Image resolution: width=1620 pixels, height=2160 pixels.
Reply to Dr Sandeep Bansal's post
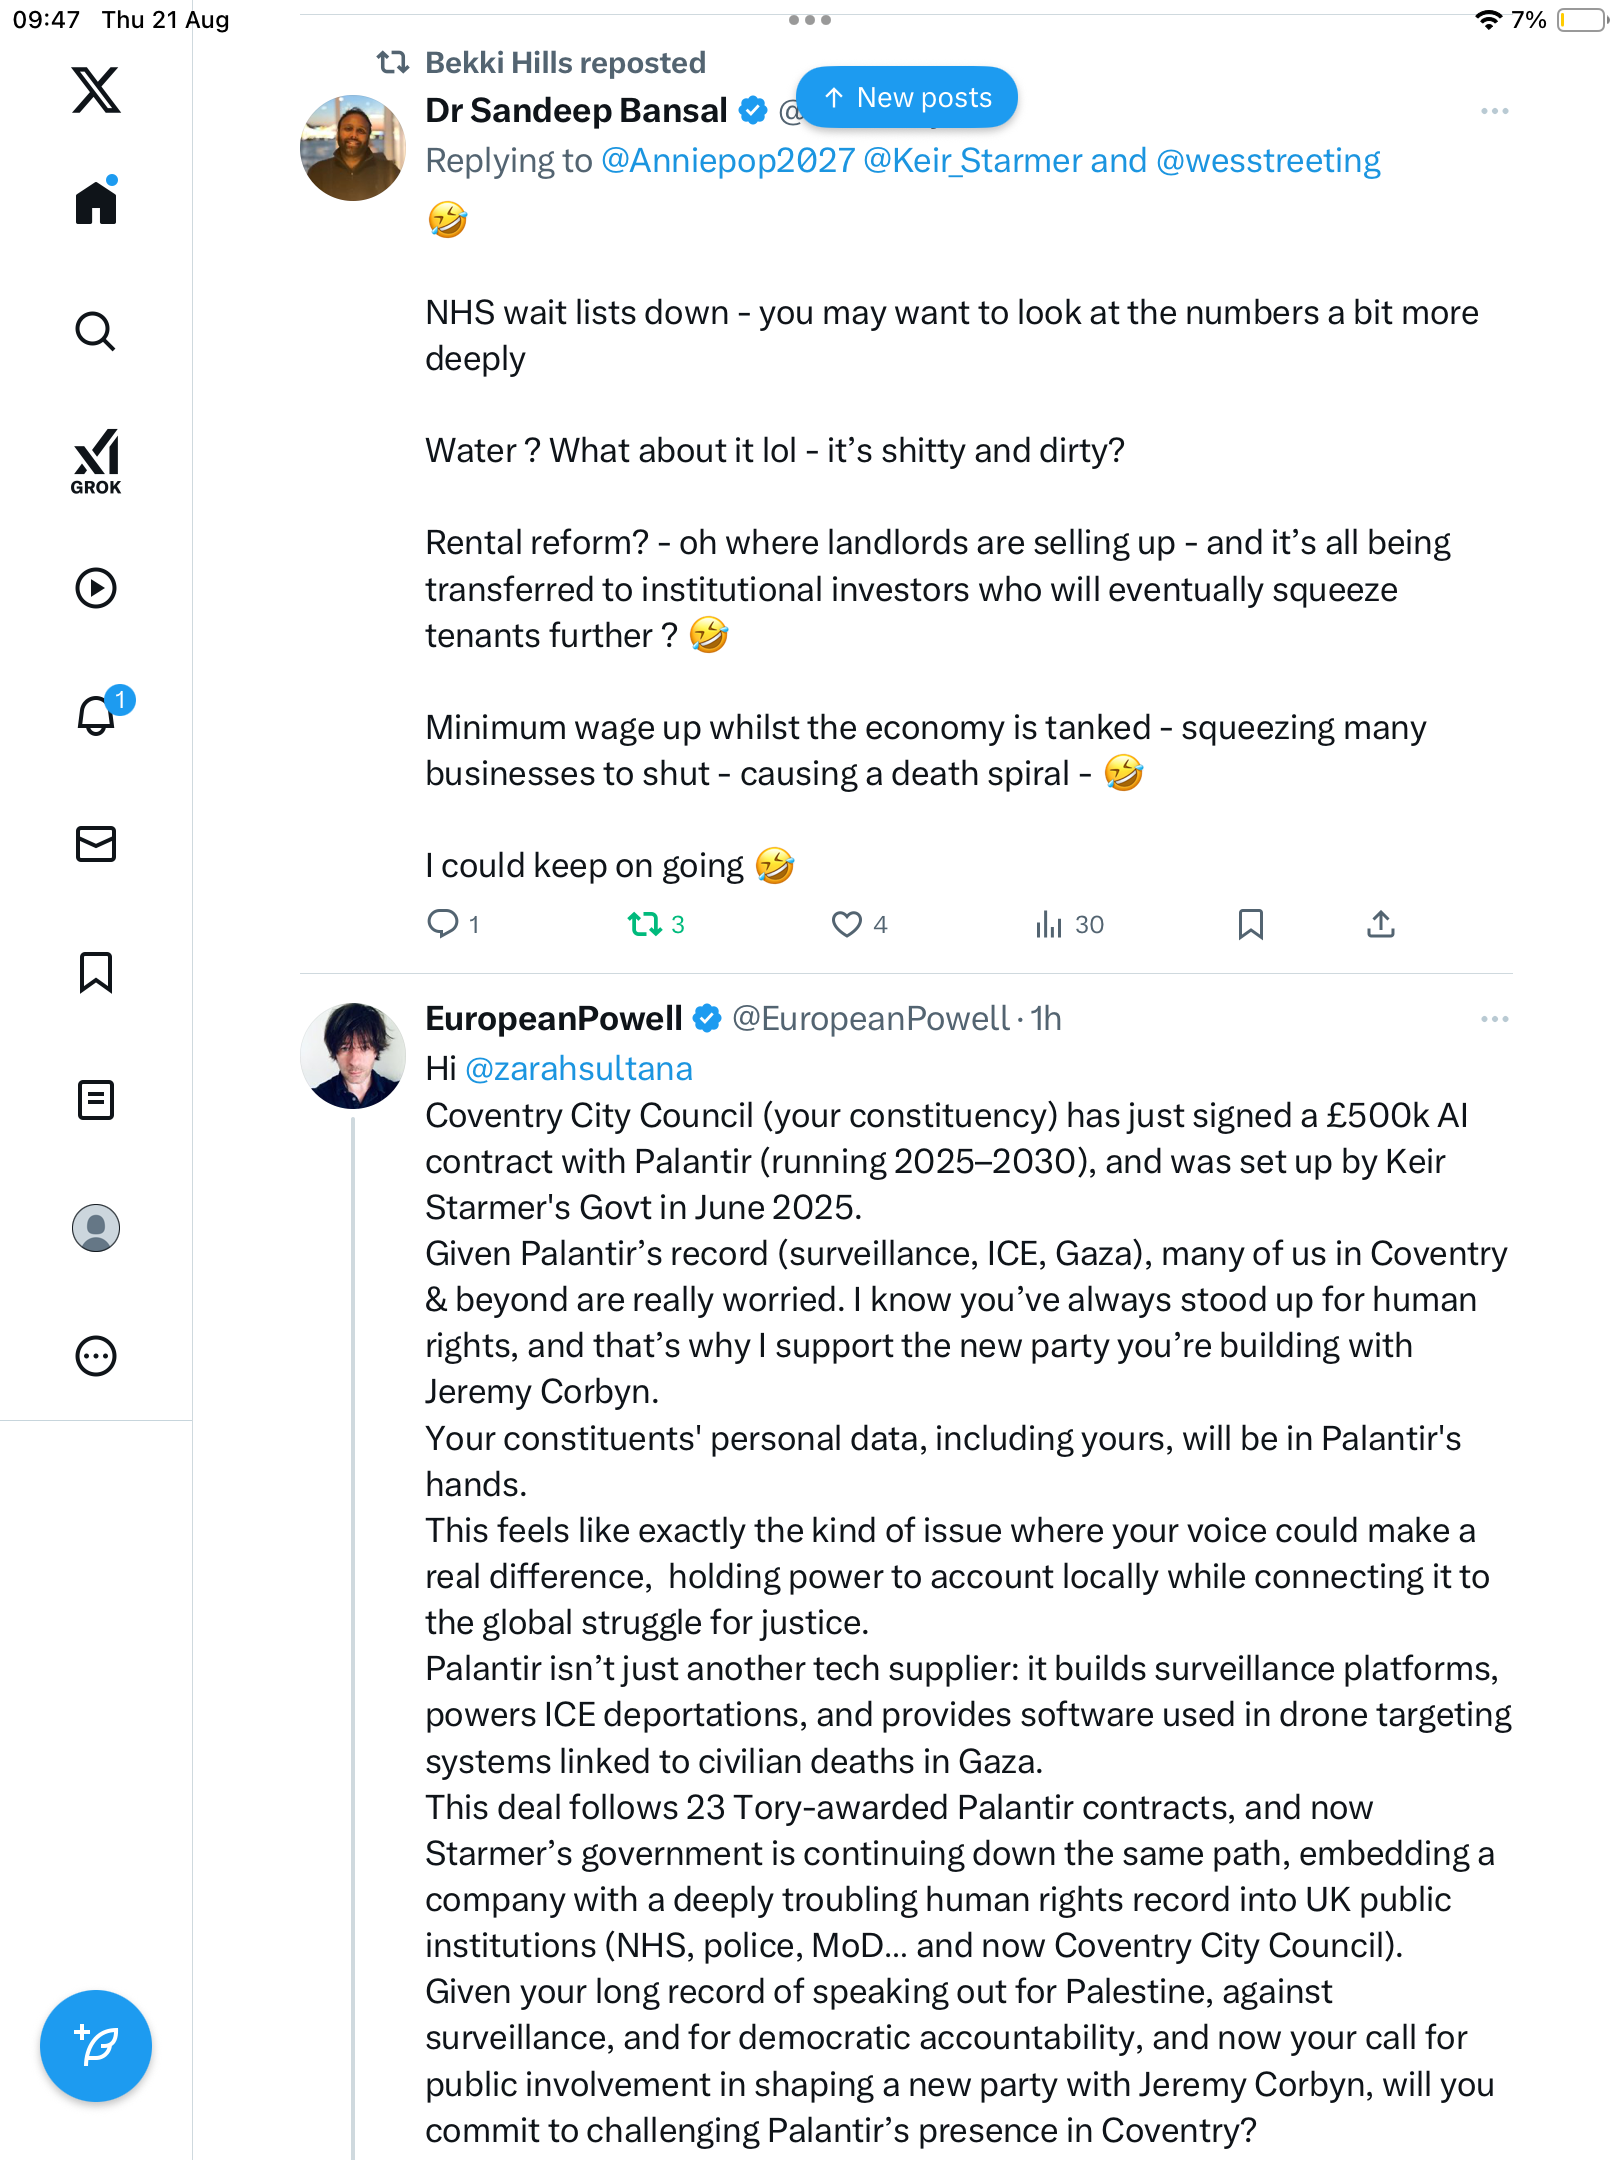click(443, 924)
